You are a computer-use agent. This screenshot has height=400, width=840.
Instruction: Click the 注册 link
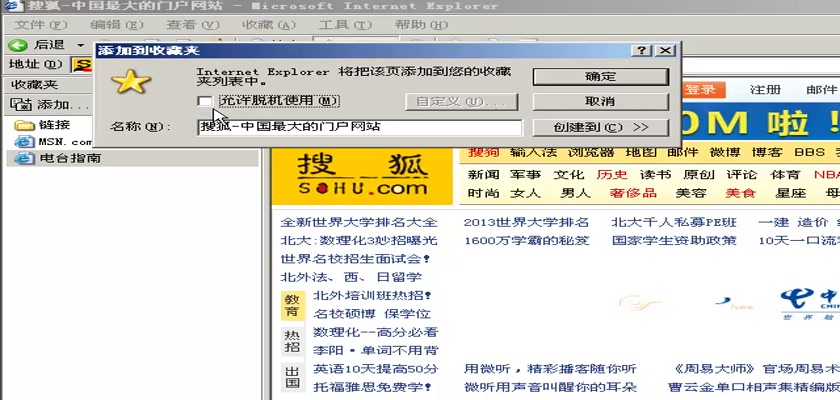tap(766, 90)
